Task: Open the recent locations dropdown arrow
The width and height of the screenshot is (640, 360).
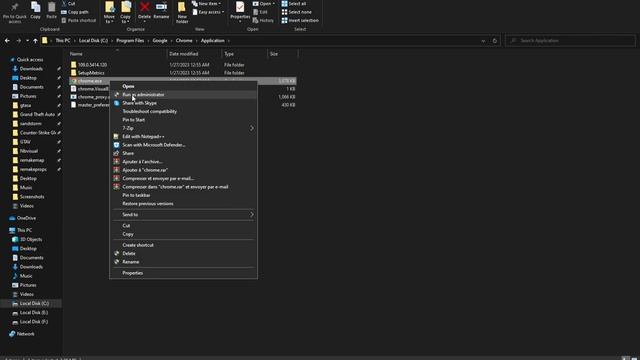Action: pos(27,41)
